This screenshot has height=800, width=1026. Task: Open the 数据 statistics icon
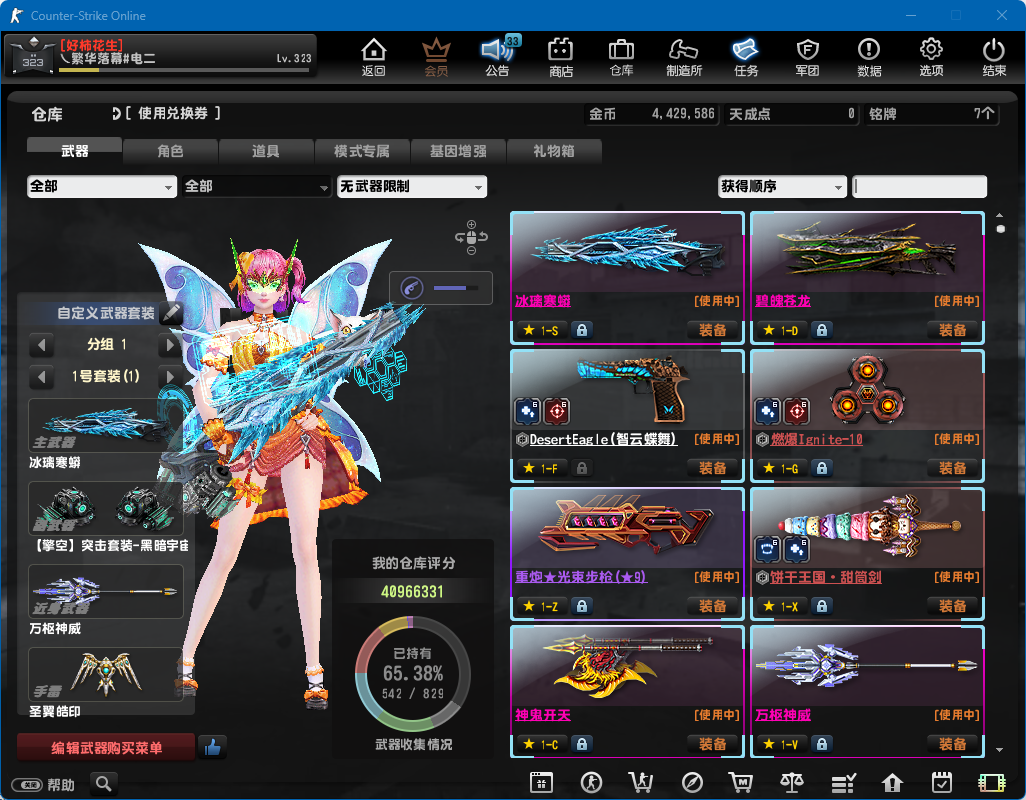tap(869, 56)
